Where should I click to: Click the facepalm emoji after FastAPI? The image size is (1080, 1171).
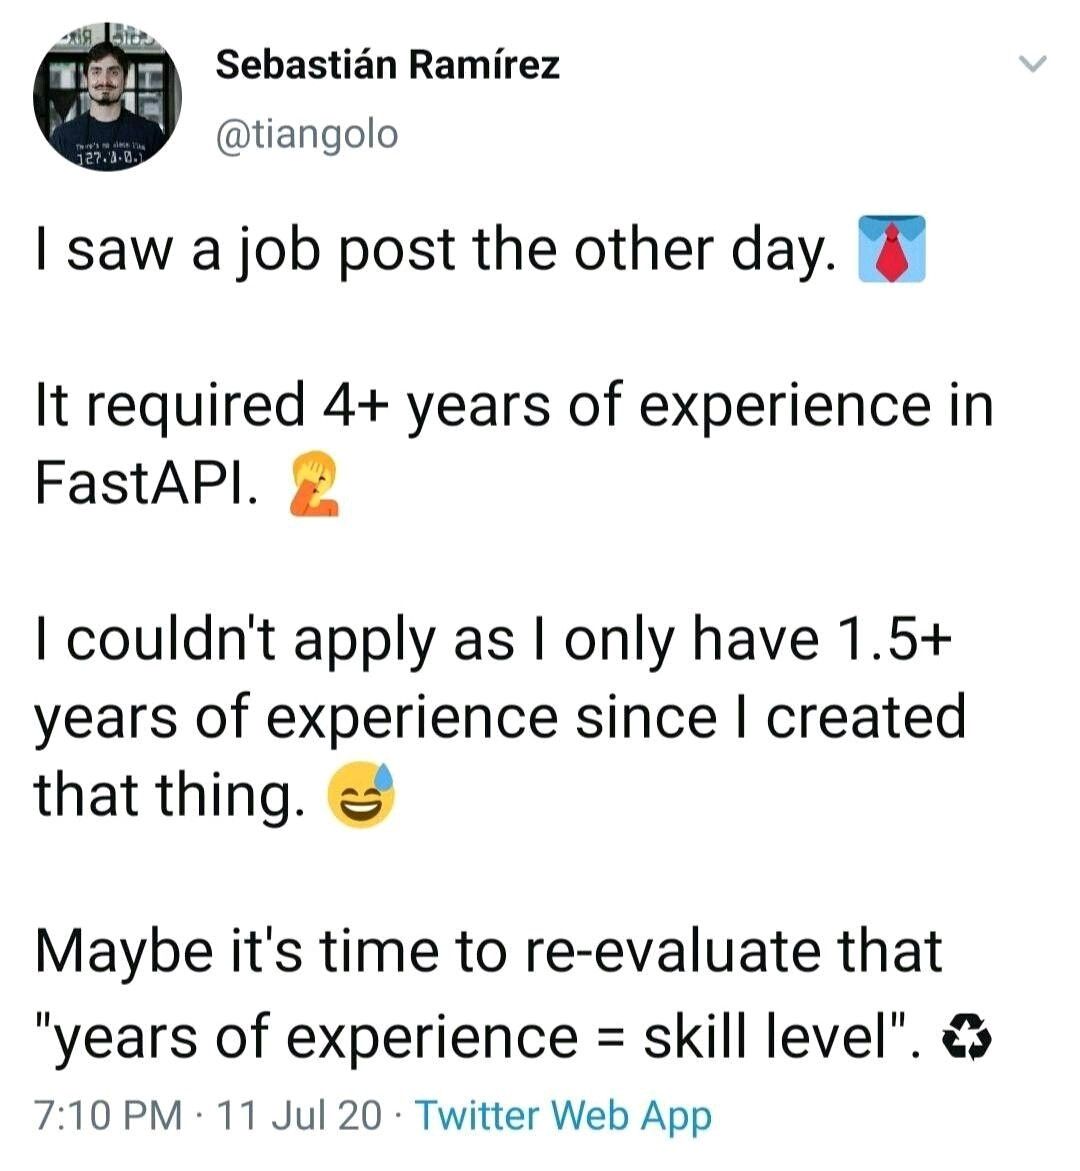click(x=313, y=484)
